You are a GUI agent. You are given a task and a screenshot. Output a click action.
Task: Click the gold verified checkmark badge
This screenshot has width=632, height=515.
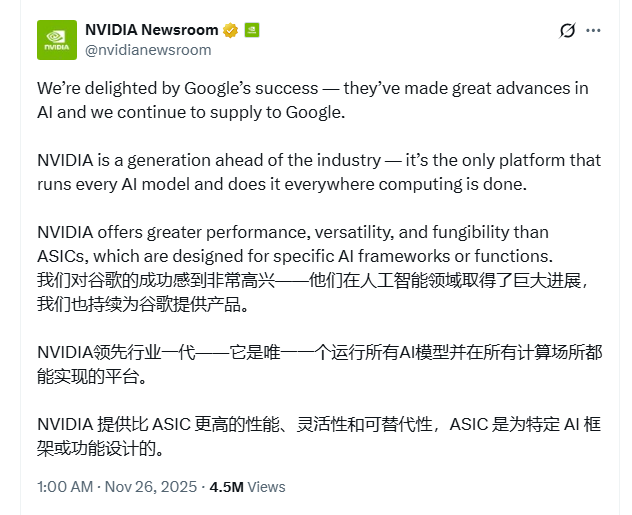(230, 30)
